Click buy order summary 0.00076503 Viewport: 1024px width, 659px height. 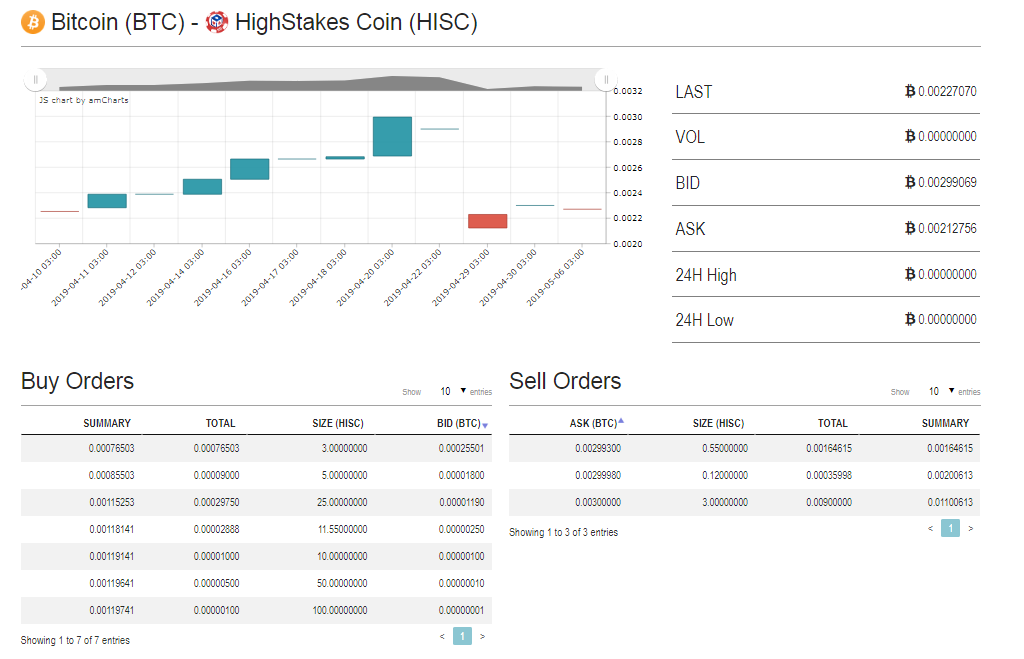tap(112, 449)
